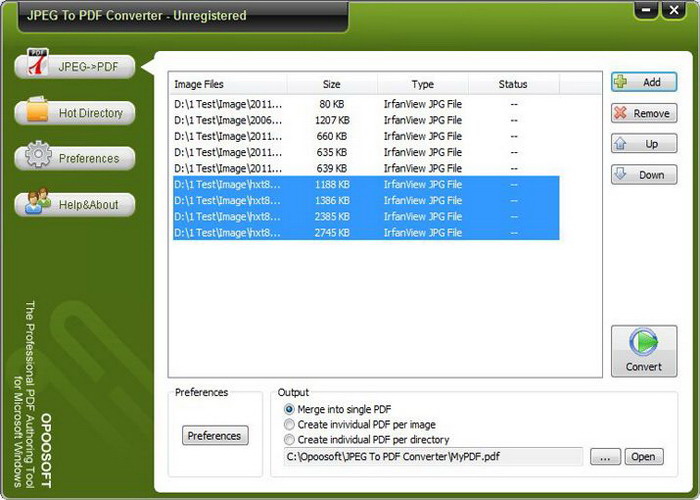Open the JPEG->PDF section

coord(75,67)
